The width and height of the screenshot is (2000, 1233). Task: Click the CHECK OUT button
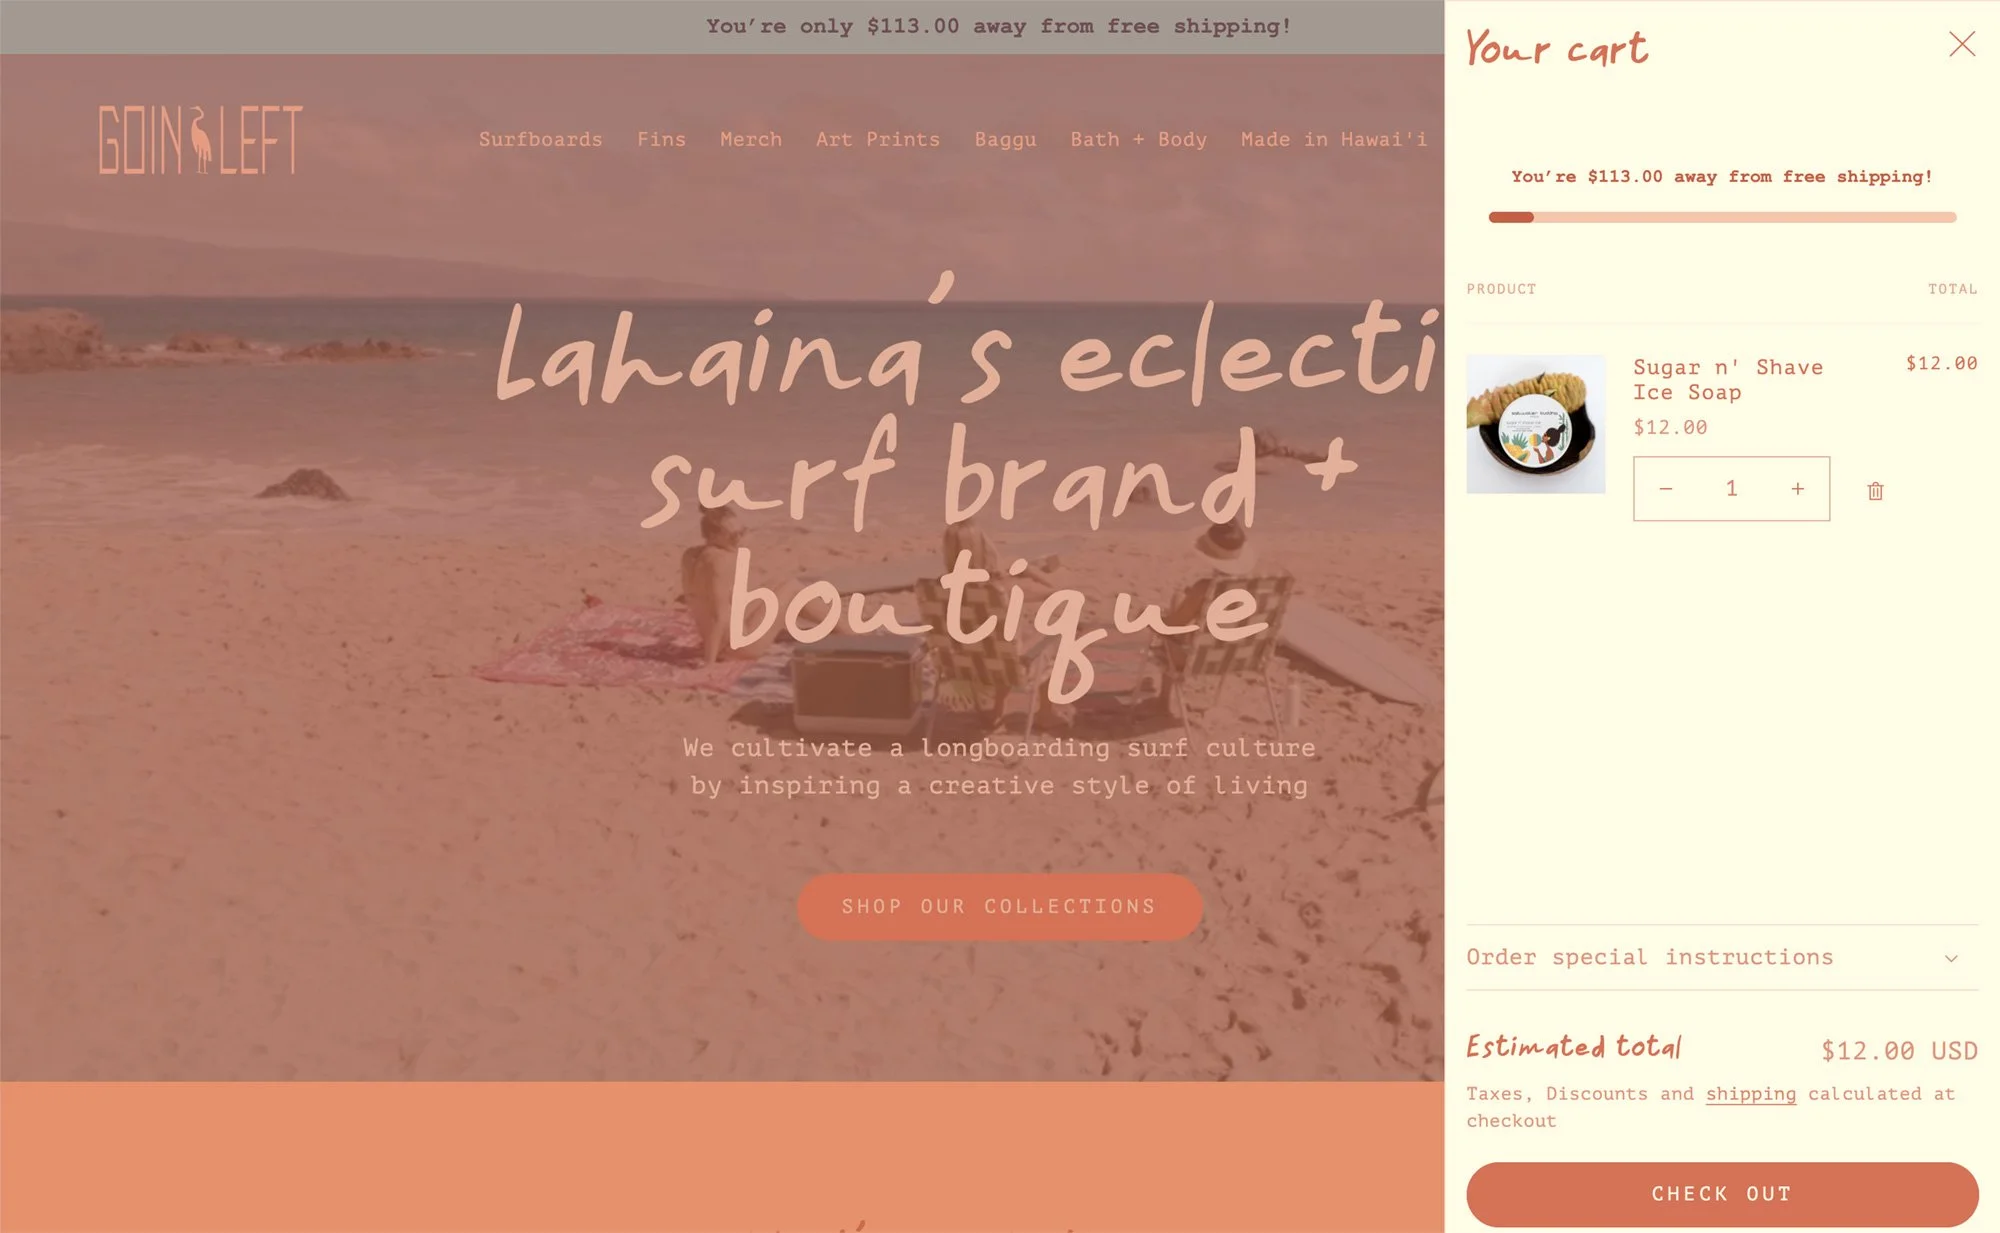coord(1722,1194)
